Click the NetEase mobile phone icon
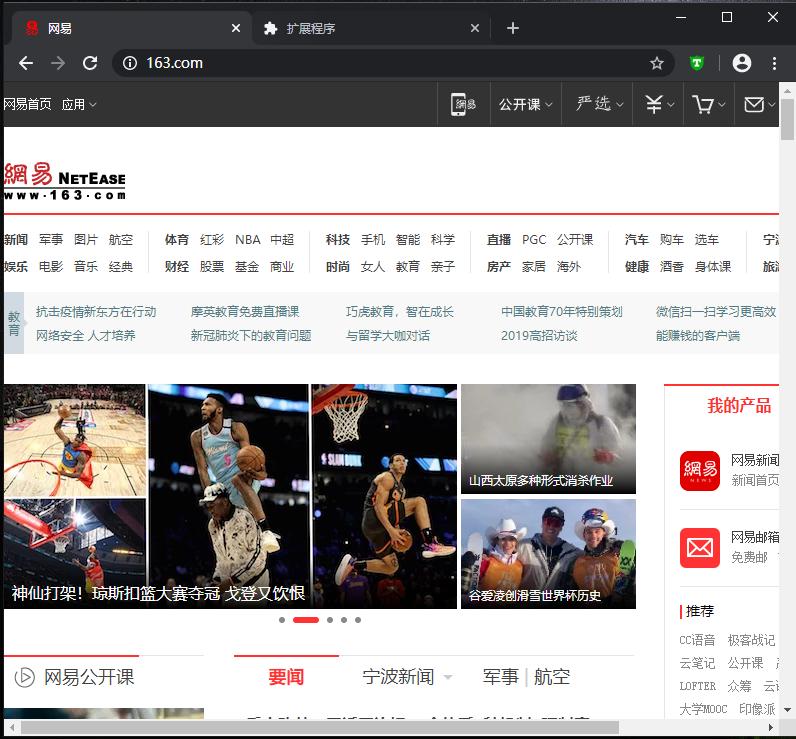Viewport: 796px width, 739px height. [x=463, y=105]
